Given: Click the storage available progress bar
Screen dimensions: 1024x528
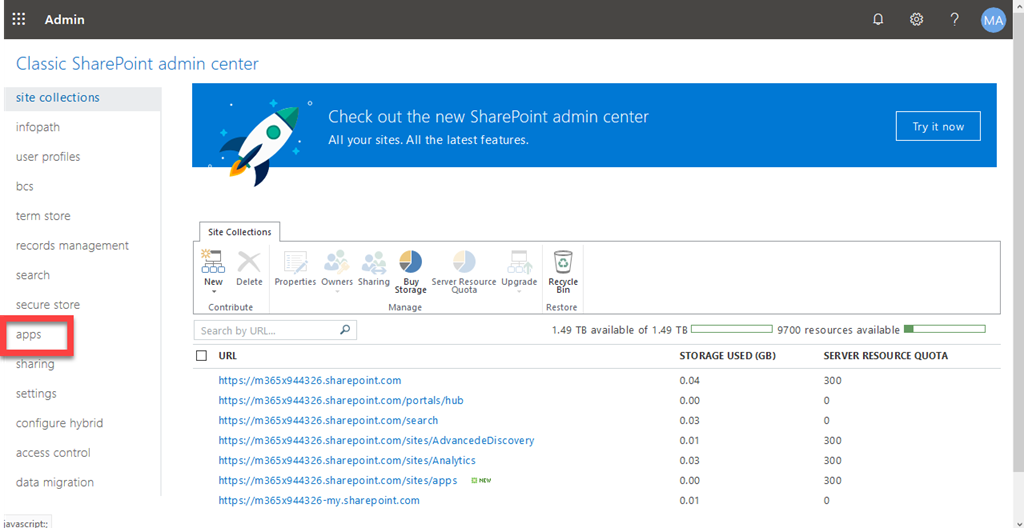Looking at the screenshot, I should 732,329.
